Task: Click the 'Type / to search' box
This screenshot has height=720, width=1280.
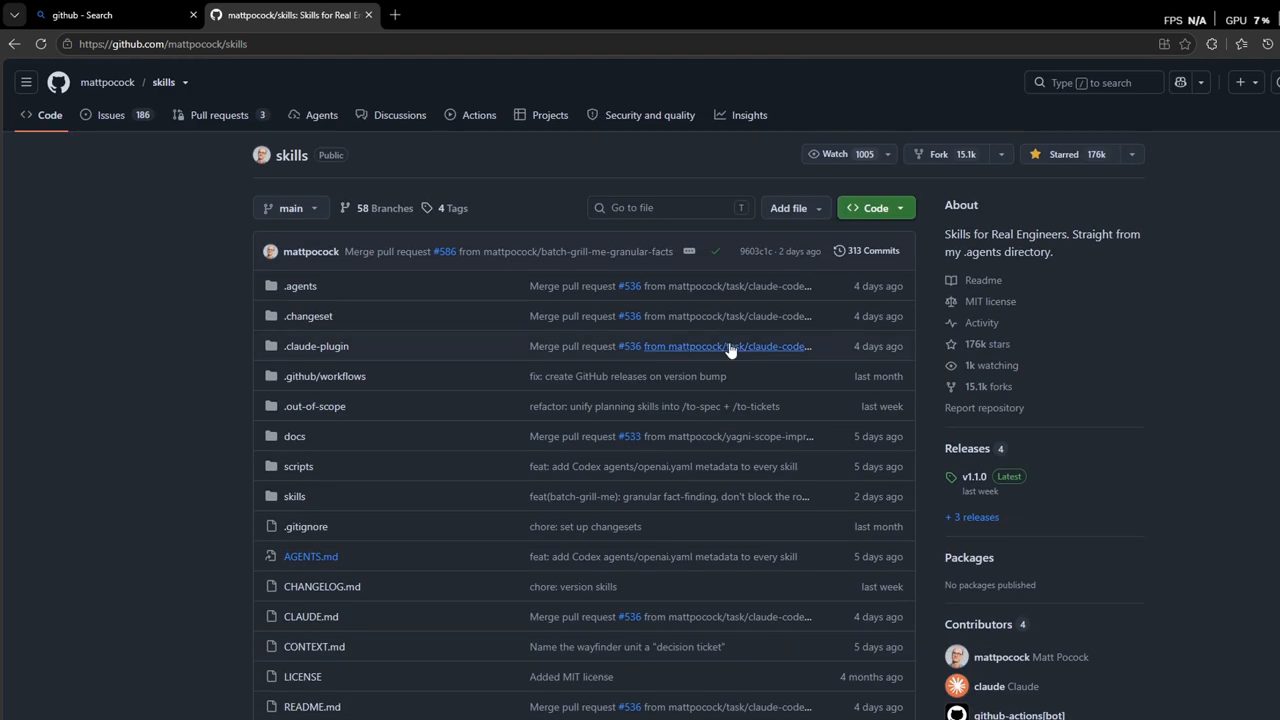Action: point(1094,82)
